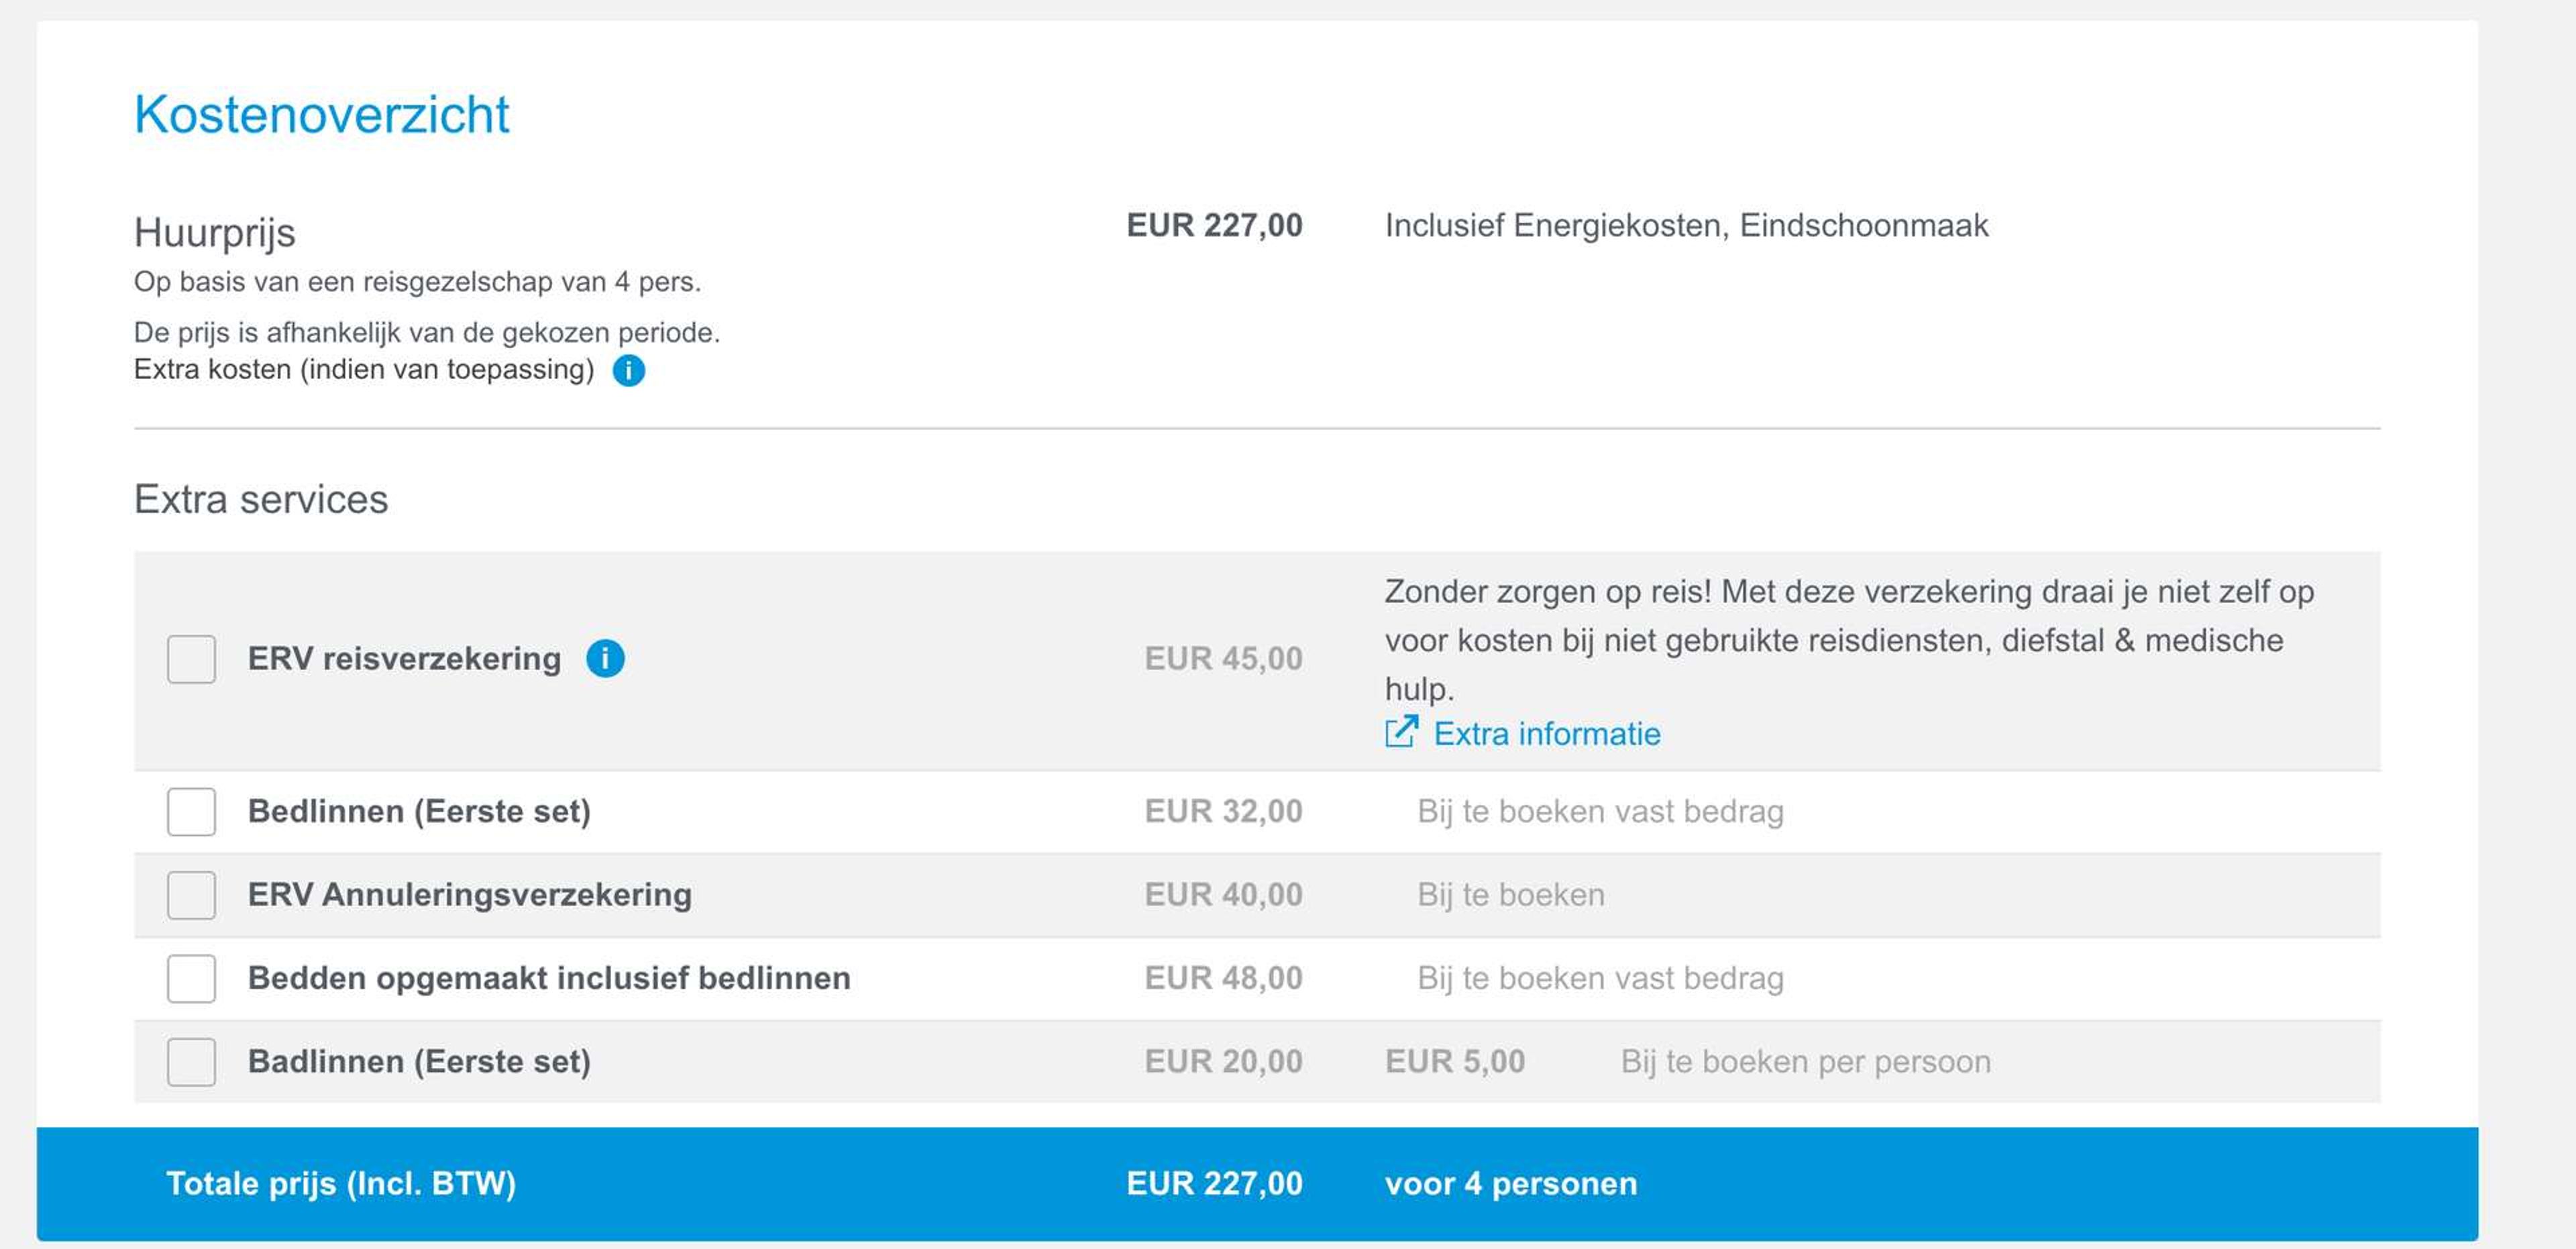Viewport: 2576px width, 1249px height.
Task: Click the Huurprijs EUR 227,00 amount
Action: (x=1214, y=226)
